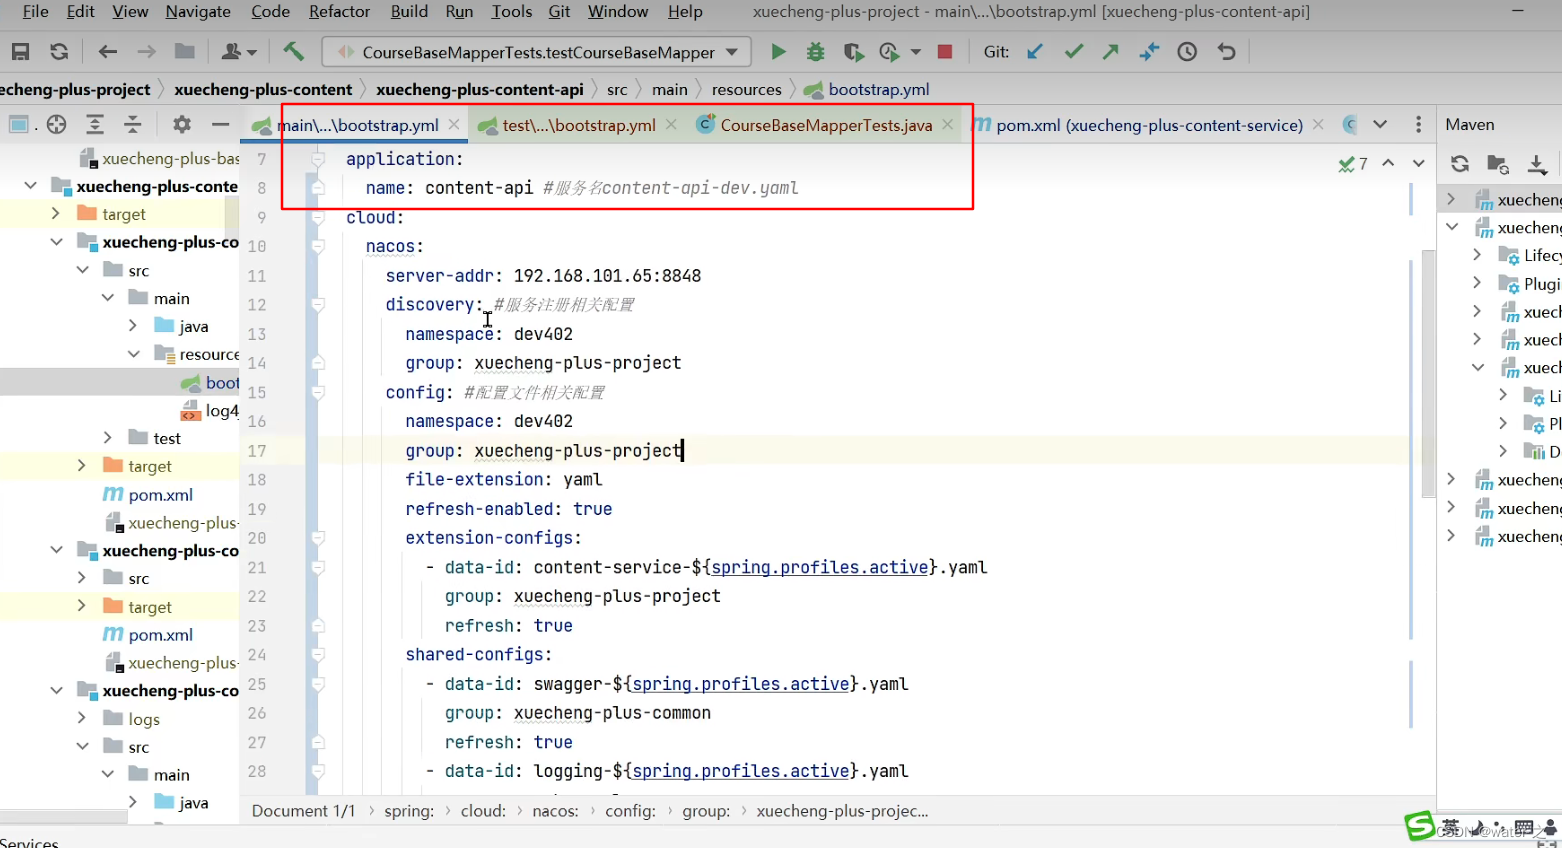This screenshot has height=848, width=1562.
Task: Expand the logs folder
Action: coord(82,718)
